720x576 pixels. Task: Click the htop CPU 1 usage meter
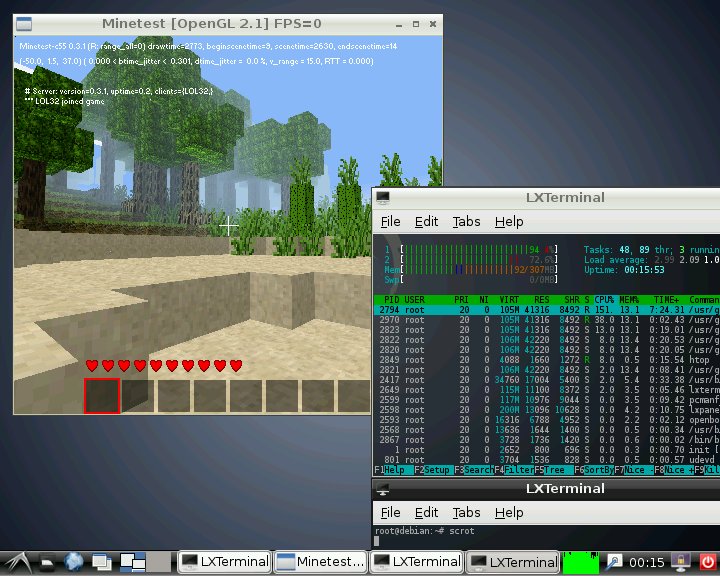471,249
